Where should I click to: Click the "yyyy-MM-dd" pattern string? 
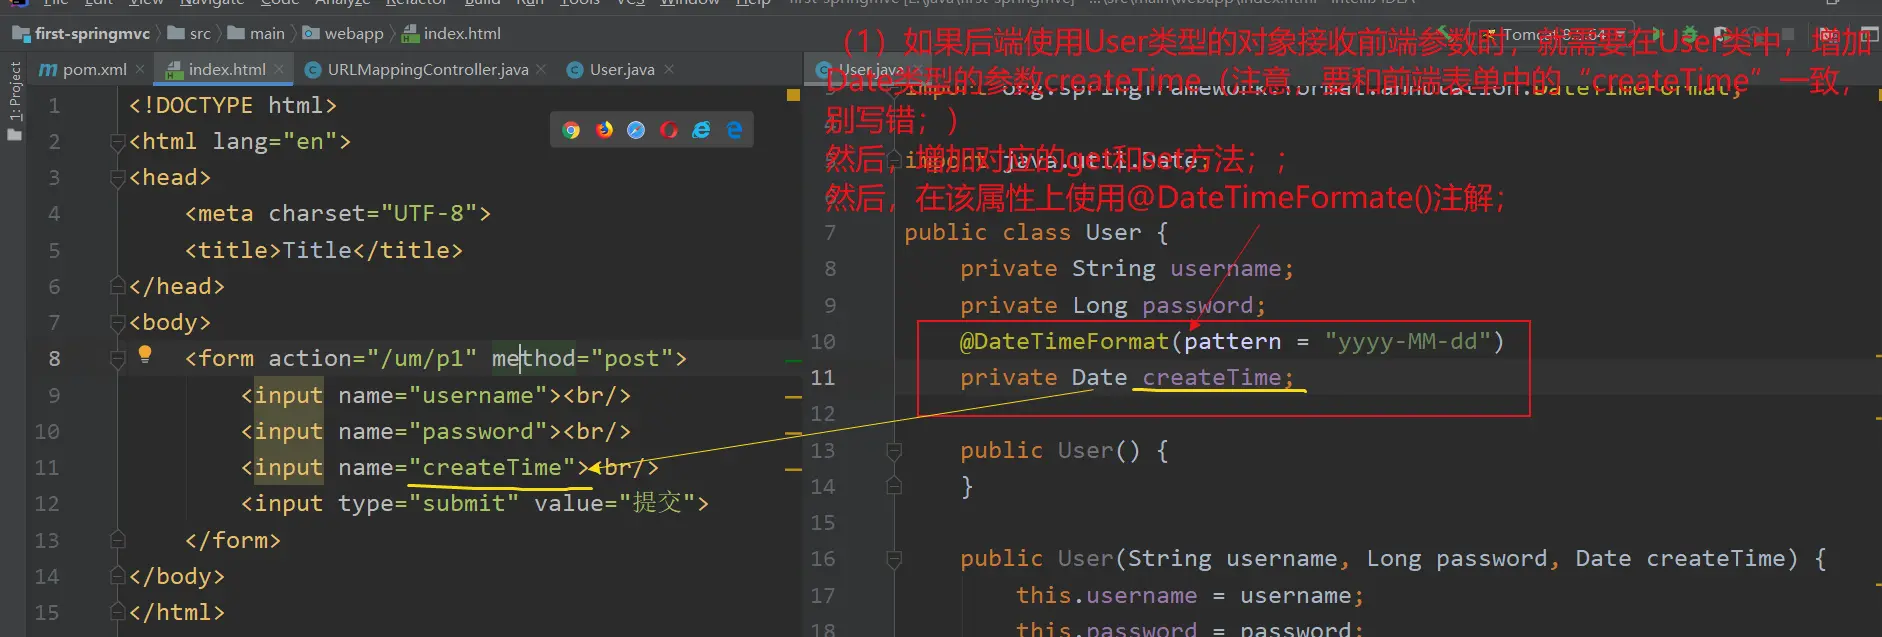(x=1408, y=342)
